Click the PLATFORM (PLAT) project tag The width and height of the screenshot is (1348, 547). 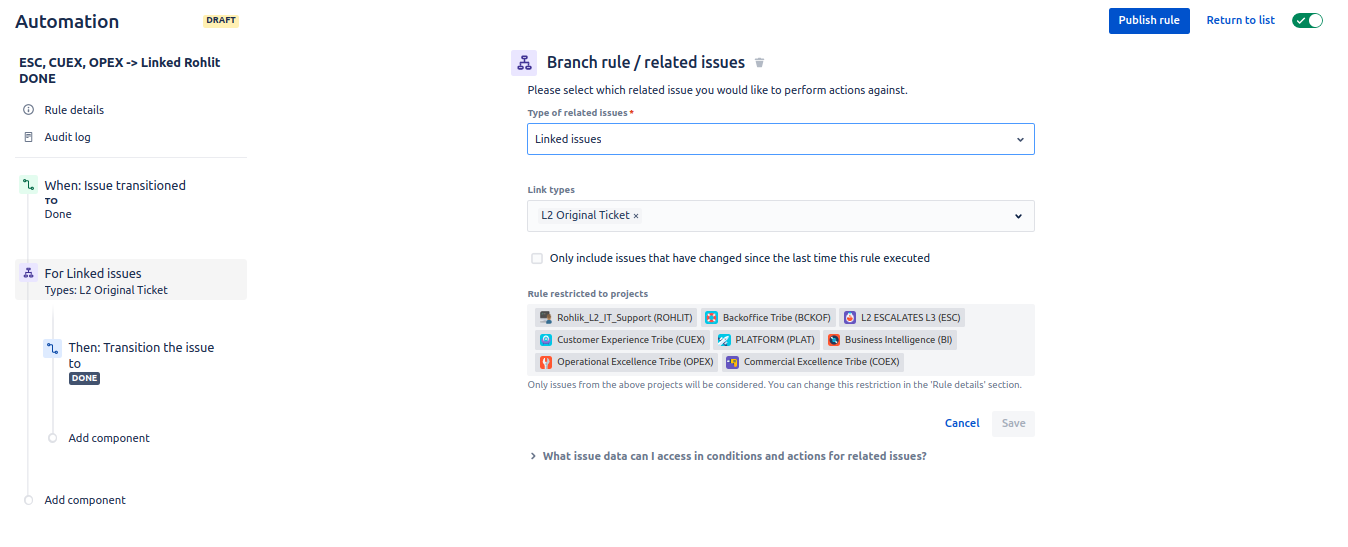766,340
